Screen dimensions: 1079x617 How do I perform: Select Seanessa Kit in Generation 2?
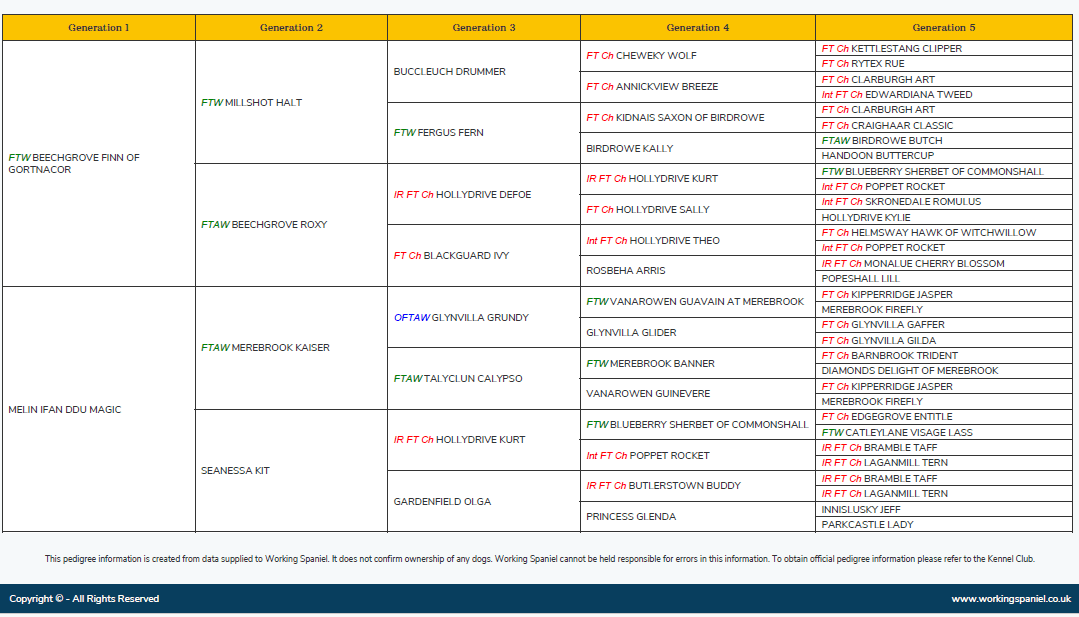click(x=235, y=470)
